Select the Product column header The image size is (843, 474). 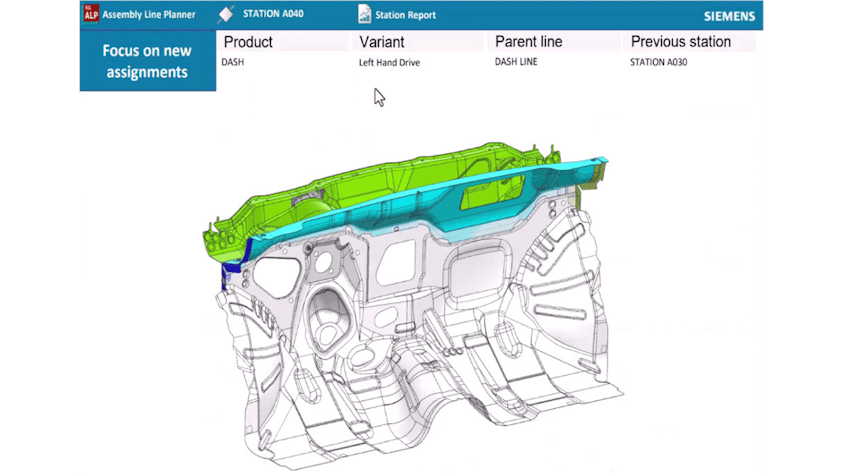point(248,42)
